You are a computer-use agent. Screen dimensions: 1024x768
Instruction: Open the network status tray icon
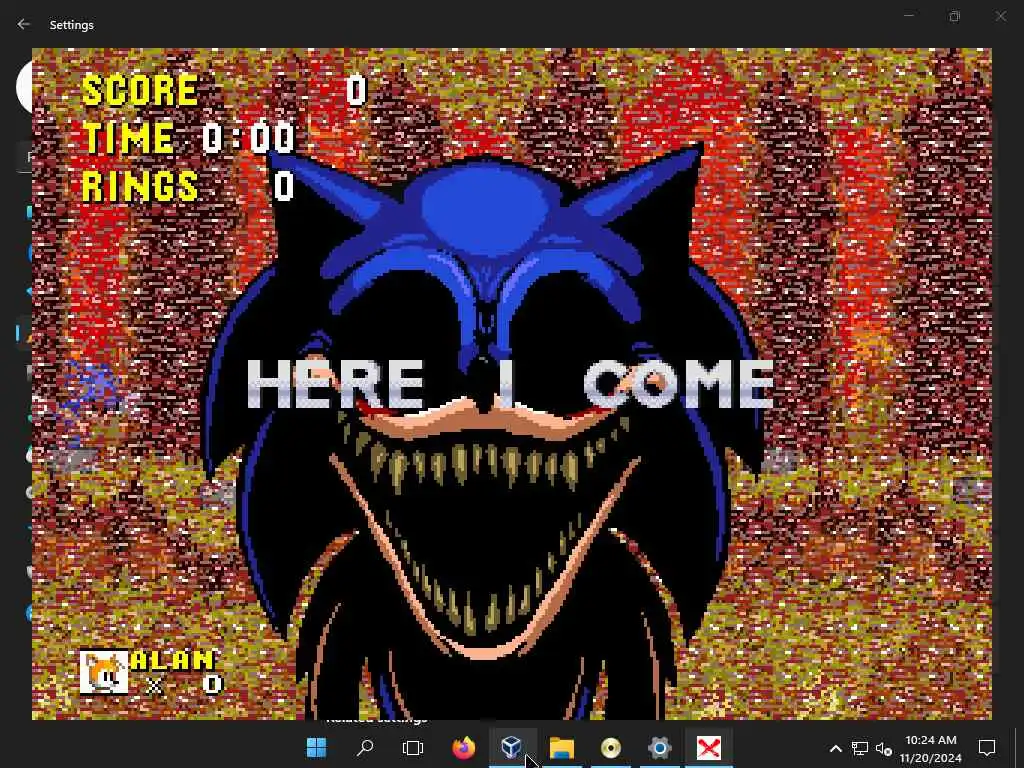pos(859,748)
